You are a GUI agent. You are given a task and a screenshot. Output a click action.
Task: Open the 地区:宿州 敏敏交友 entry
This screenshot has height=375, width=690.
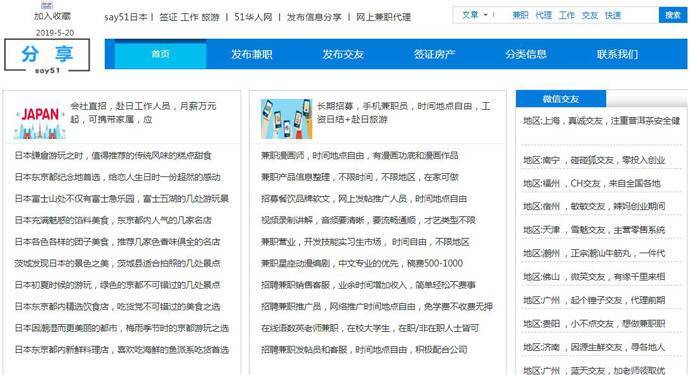(594, 206)
